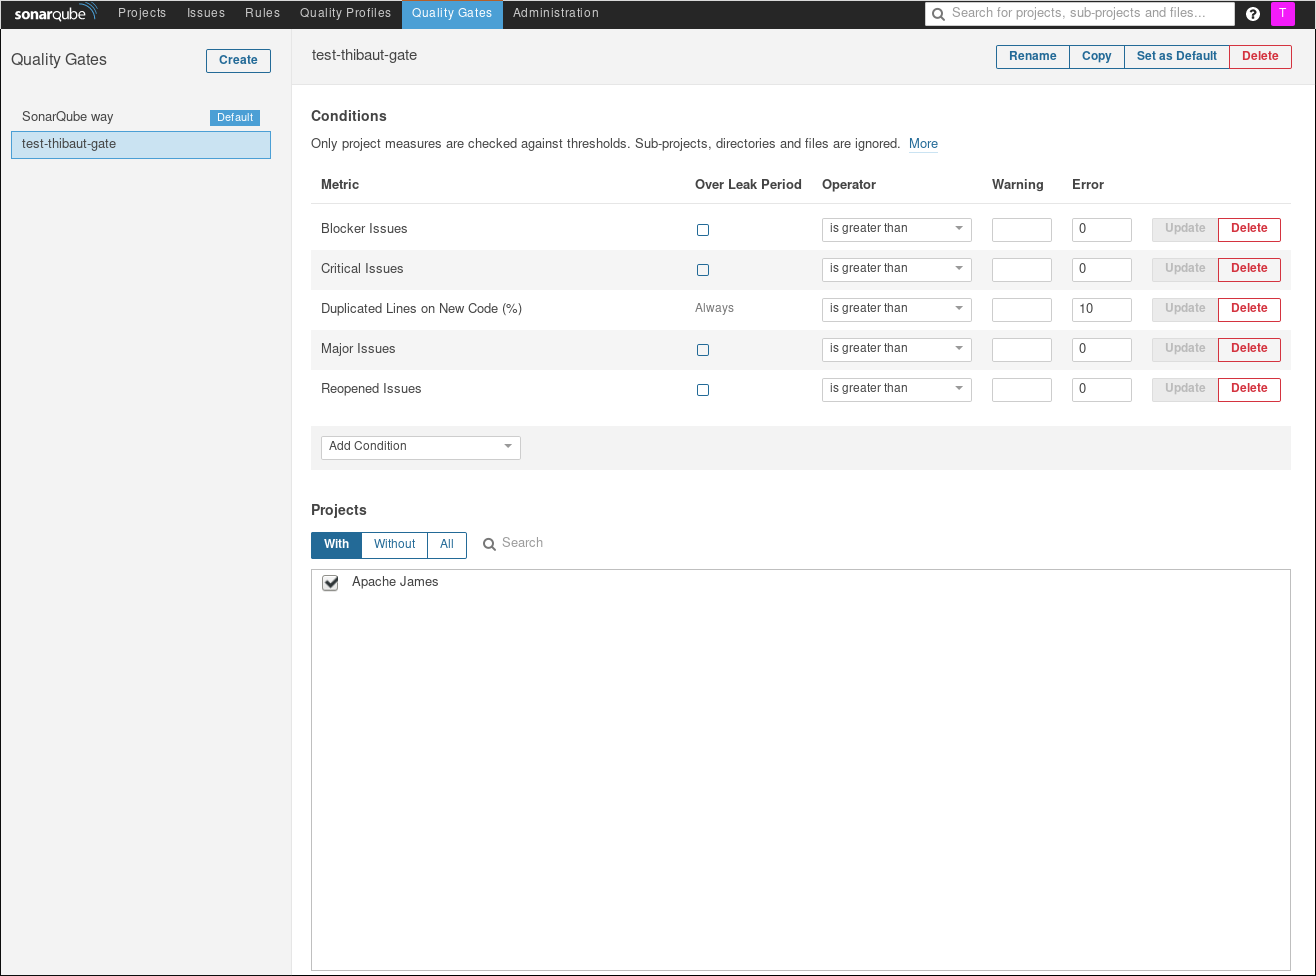Viewport: 1316px width, 976px height.
Task: Enable Over Leak Period for Blocker Issues
Action: point(703,230)
